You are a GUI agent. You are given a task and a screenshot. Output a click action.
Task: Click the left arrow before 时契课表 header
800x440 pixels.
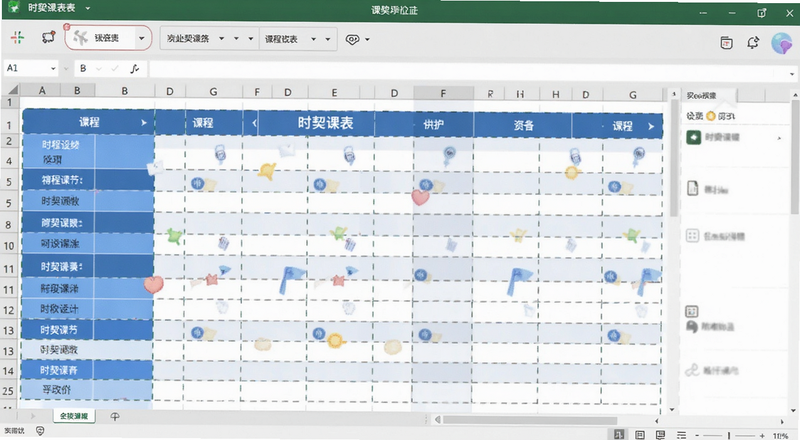(254, 123)
